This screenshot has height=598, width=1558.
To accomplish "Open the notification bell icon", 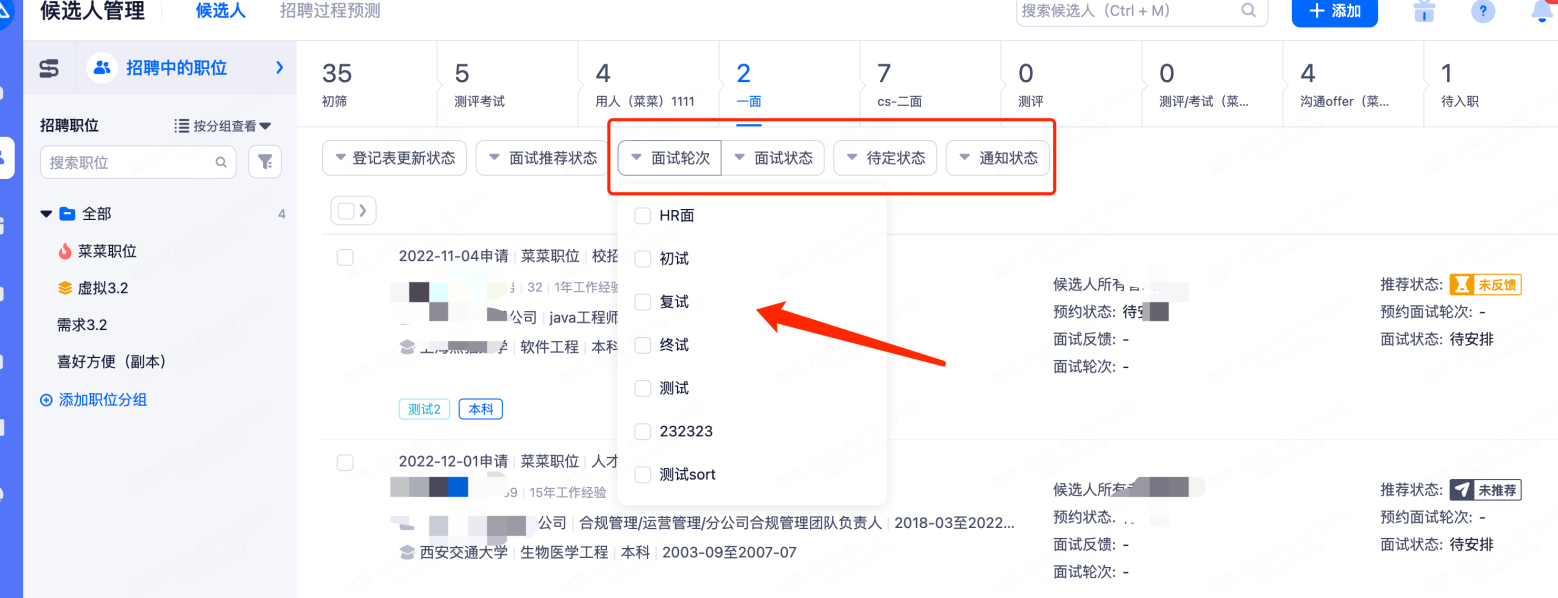I will (1542, 11).
